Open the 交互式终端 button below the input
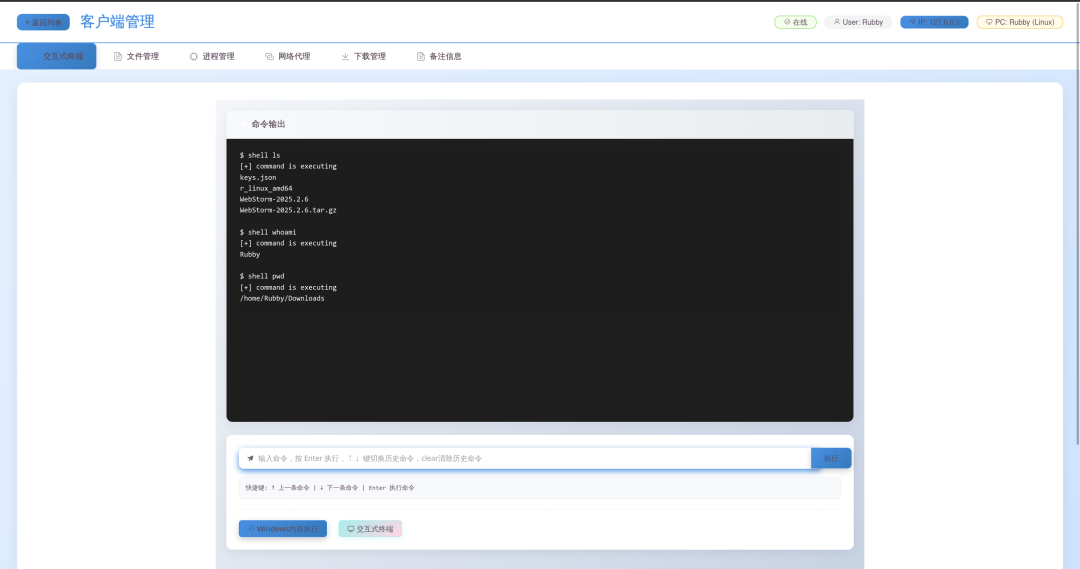This screenshot has height=569, width=1080. [370, 529]
